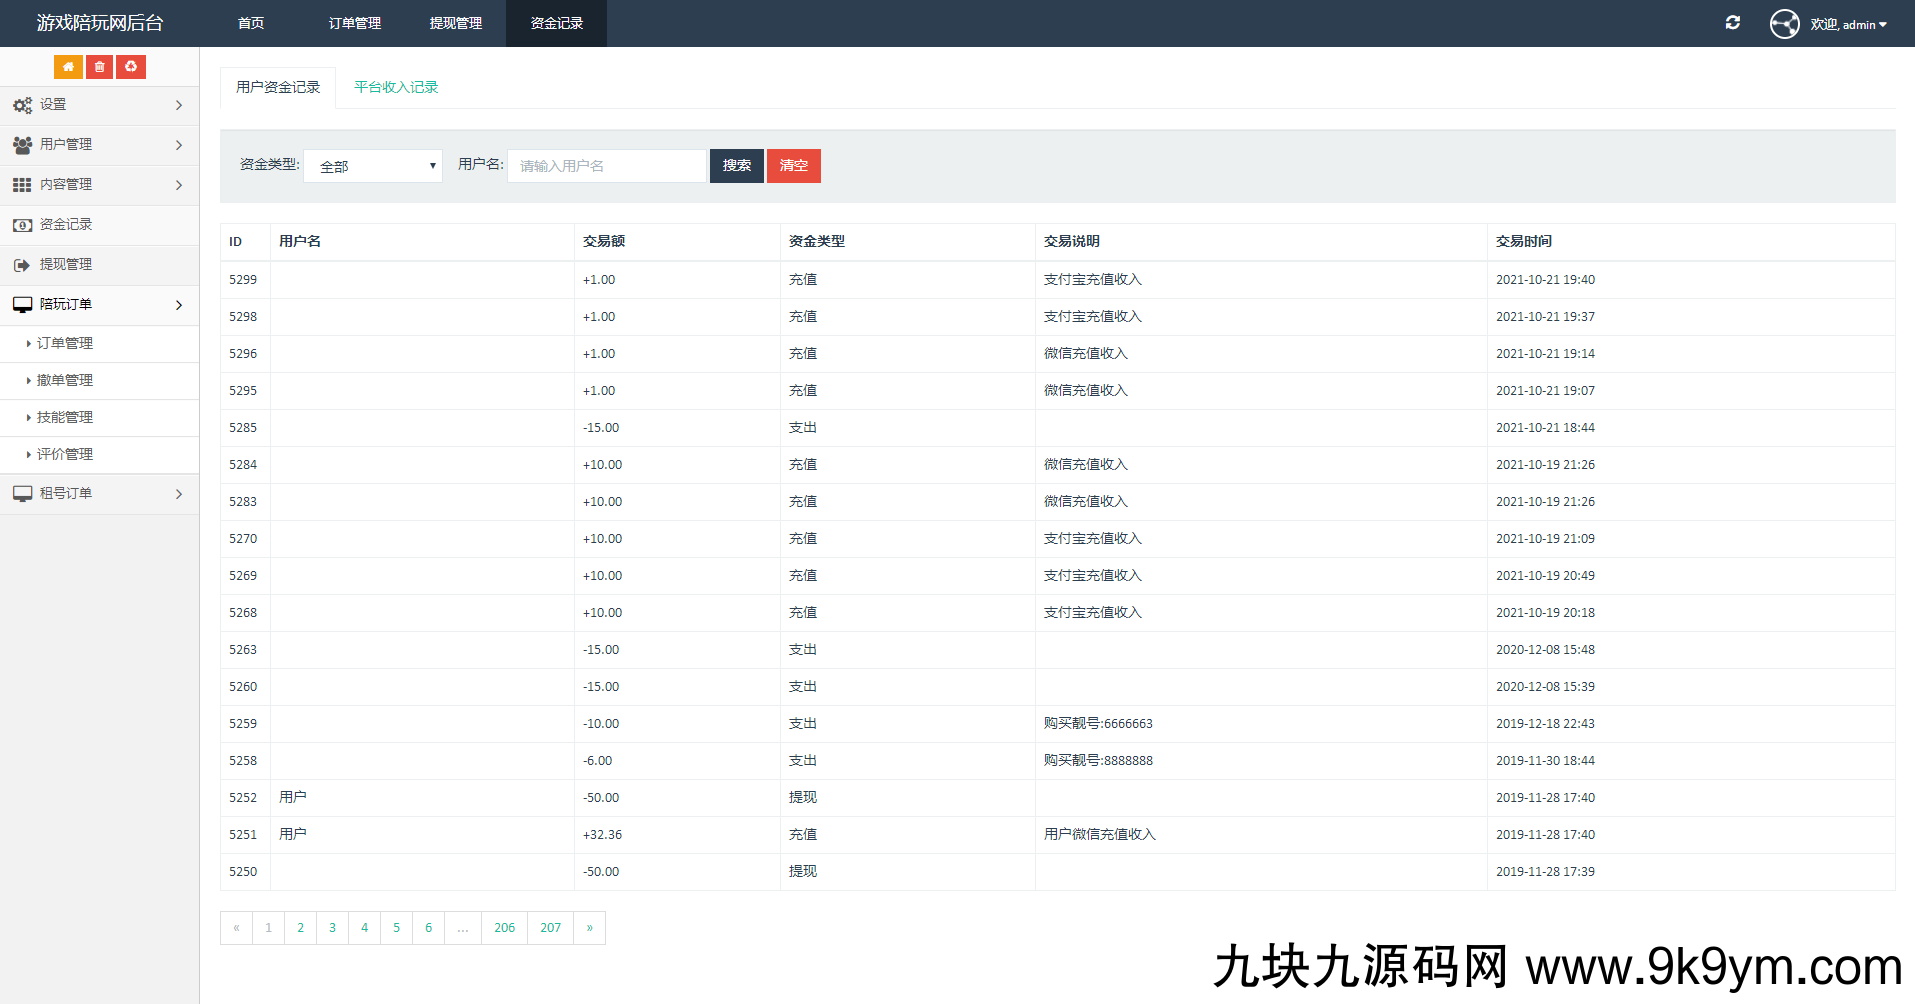Click the red trash icon button

(99, 67)
